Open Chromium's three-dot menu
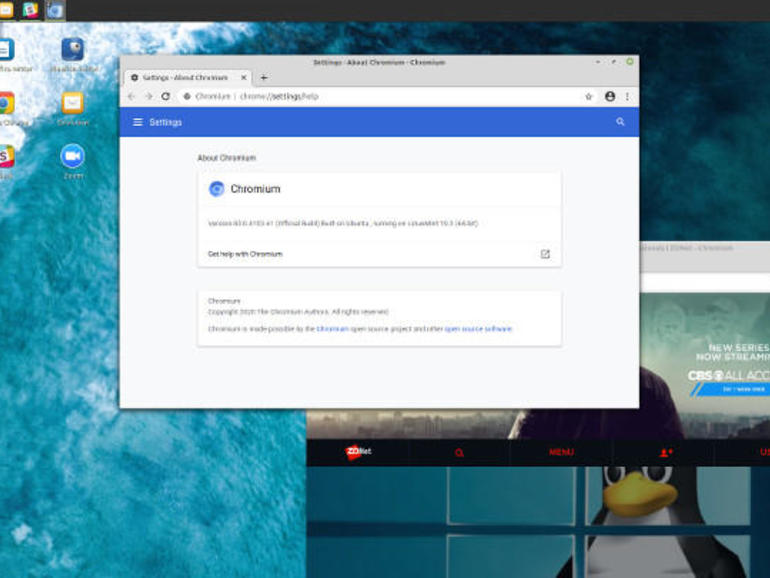 tap(627, 96)
